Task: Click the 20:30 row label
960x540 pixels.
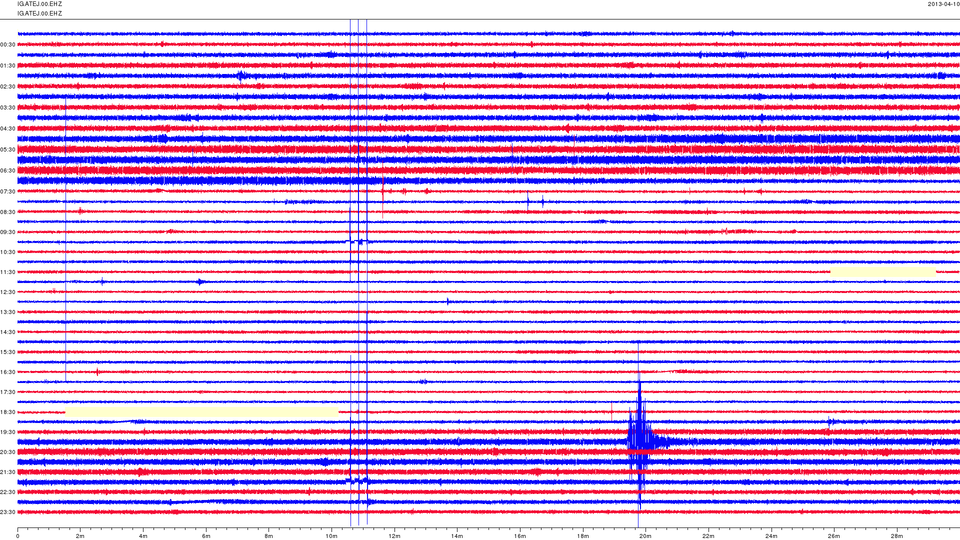Action: pos(8,452)
